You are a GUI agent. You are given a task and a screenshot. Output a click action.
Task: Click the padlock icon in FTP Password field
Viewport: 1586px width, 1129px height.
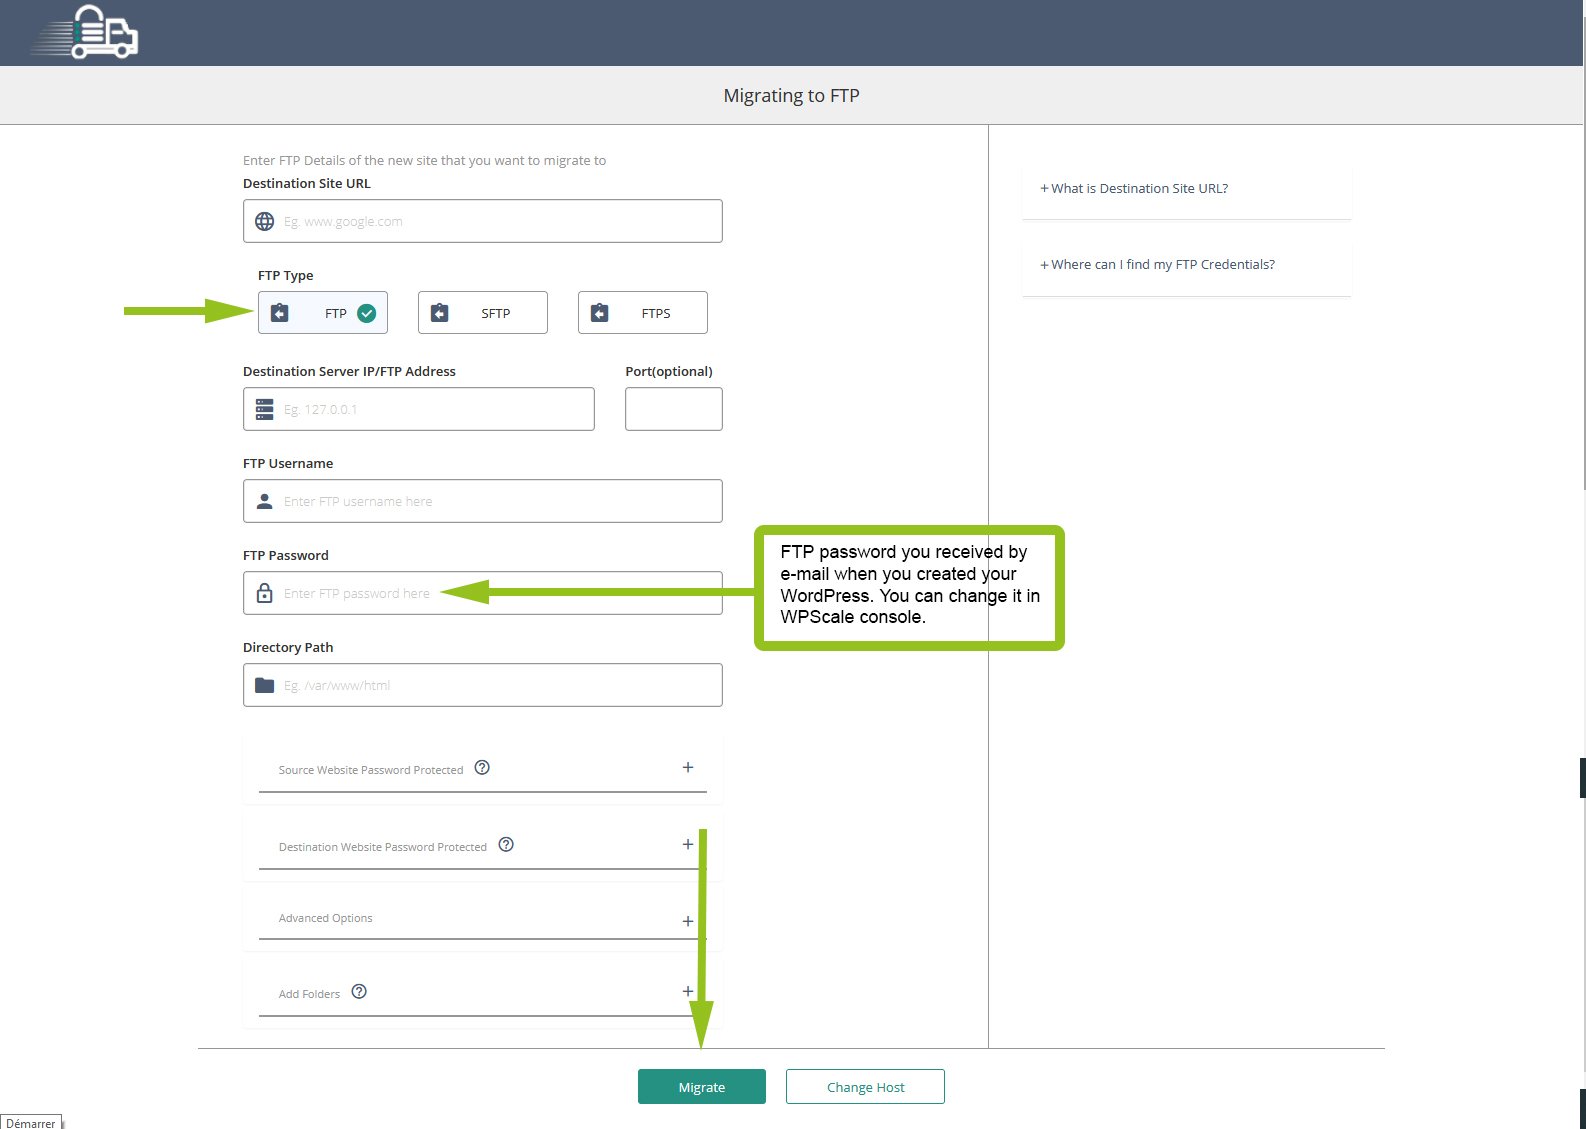264,593
